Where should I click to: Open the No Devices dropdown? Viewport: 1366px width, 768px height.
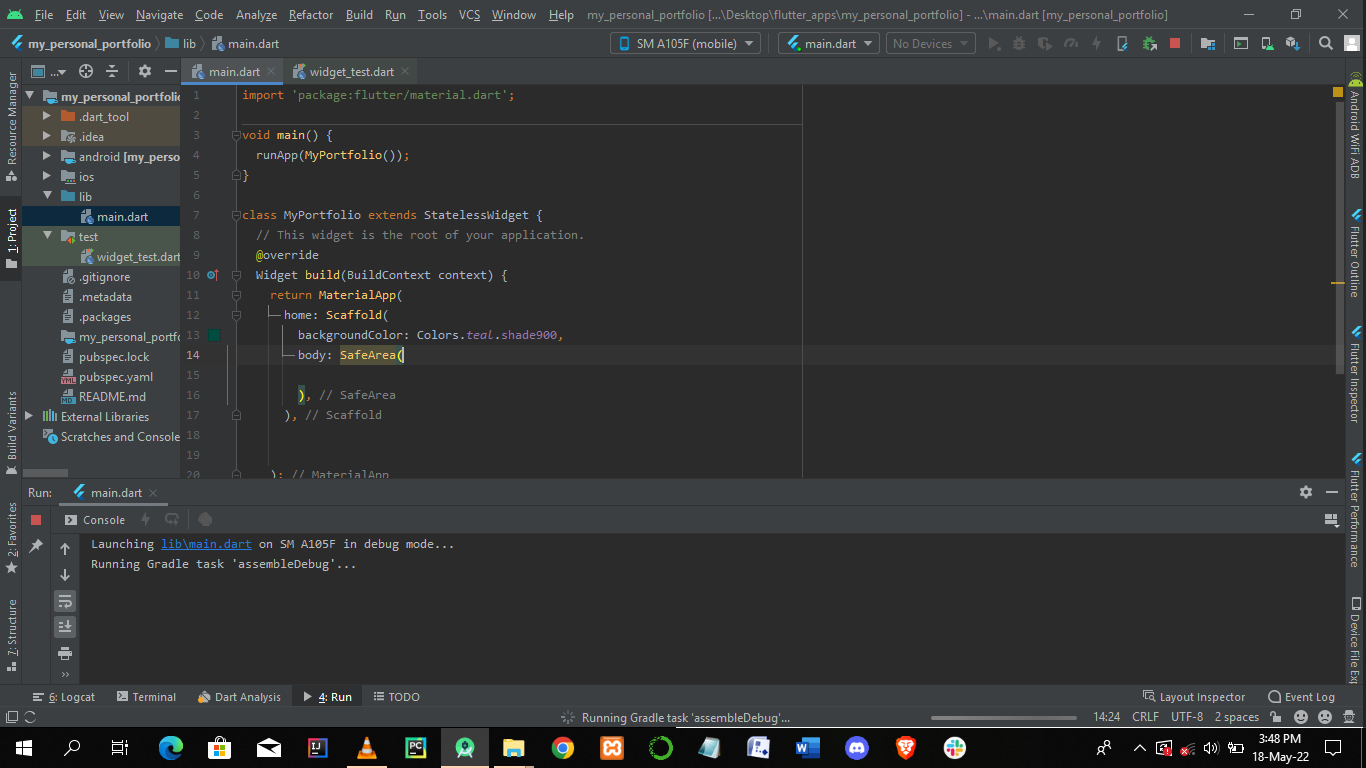click(930, 44)
